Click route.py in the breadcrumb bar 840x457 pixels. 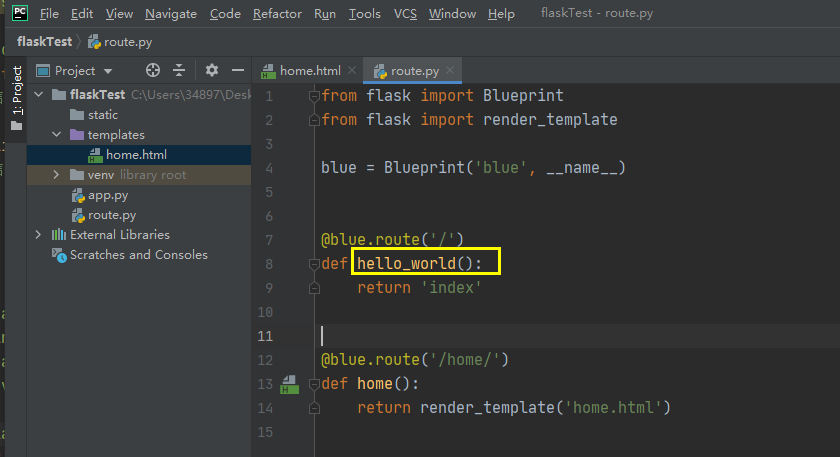(x=120, y=42)
